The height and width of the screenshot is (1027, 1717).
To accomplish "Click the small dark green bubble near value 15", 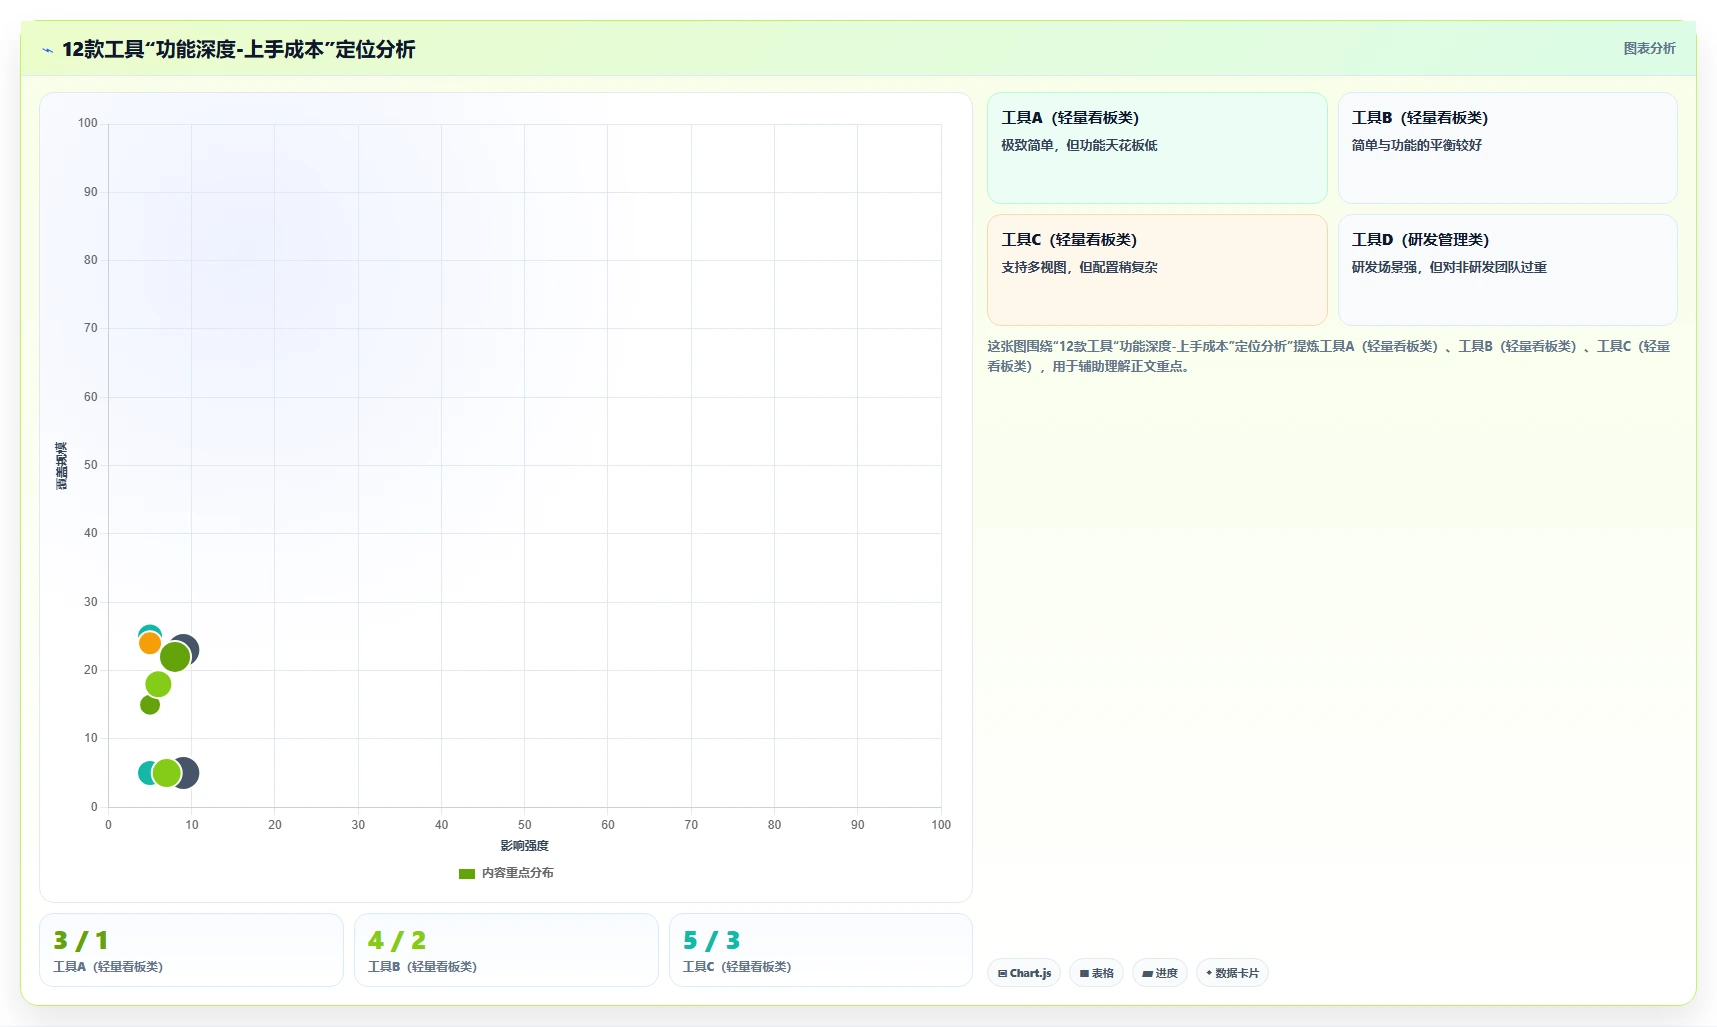I will [150, 705].
